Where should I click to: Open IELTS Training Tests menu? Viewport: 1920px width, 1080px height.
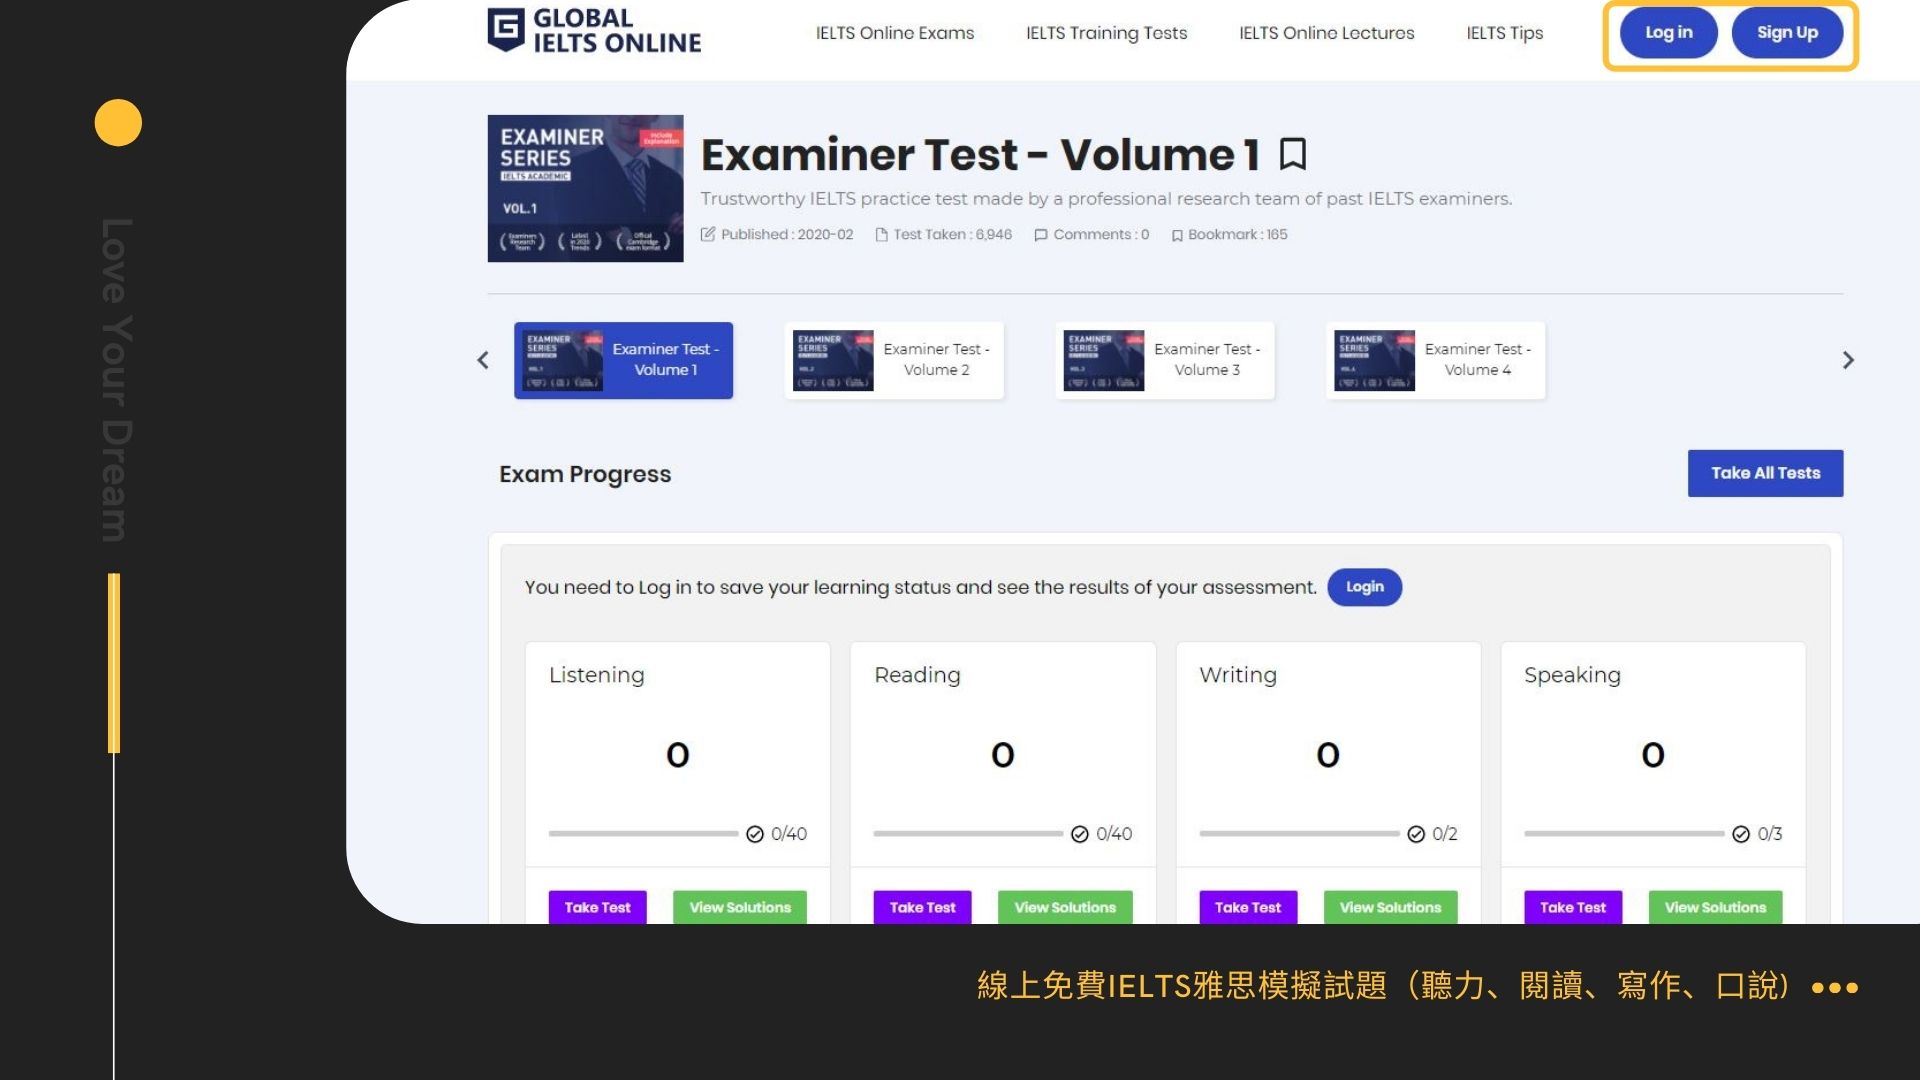pos(1106,33)
